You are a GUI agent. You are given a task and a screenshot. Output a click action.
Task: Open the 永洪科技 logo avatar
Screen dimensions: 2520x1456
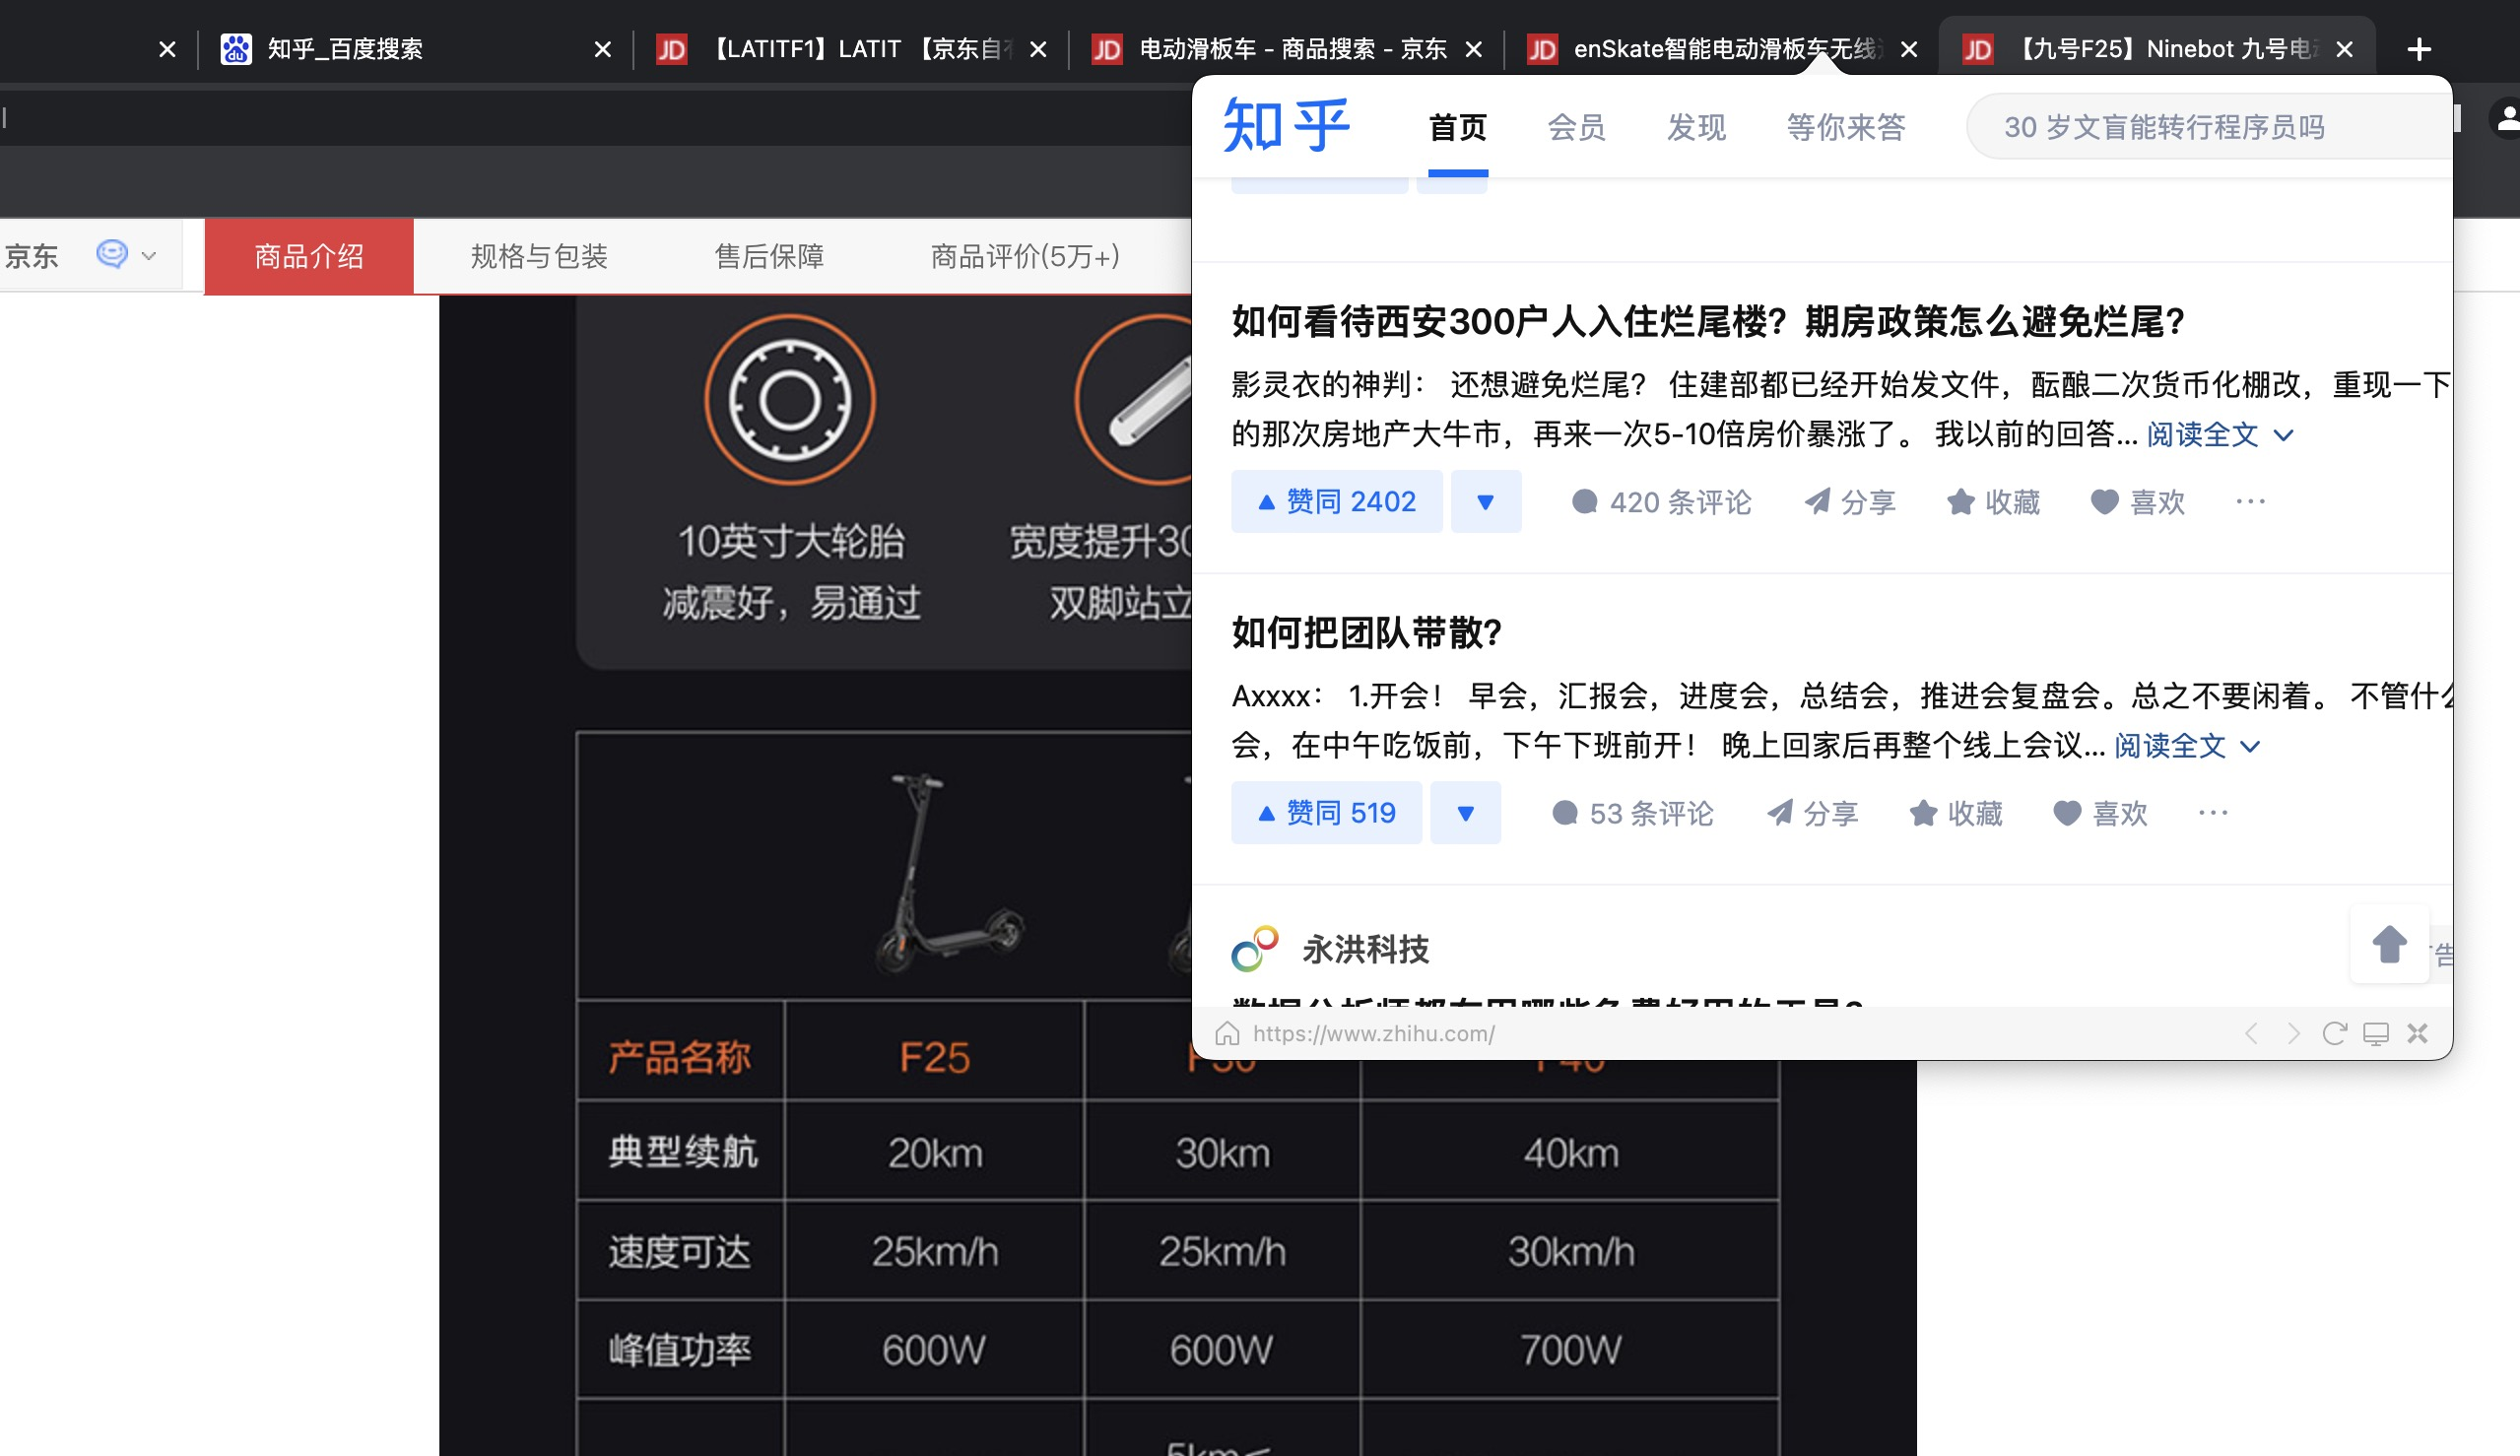point(1255,948)
